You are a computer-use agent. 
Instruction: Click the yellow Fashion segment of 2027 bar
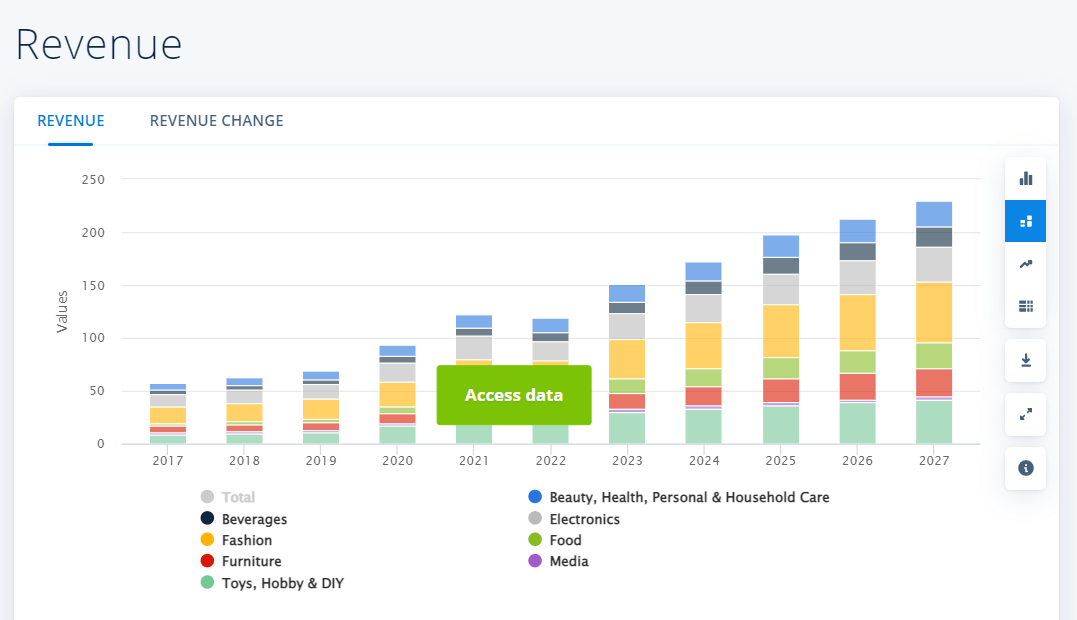[934, 312]
